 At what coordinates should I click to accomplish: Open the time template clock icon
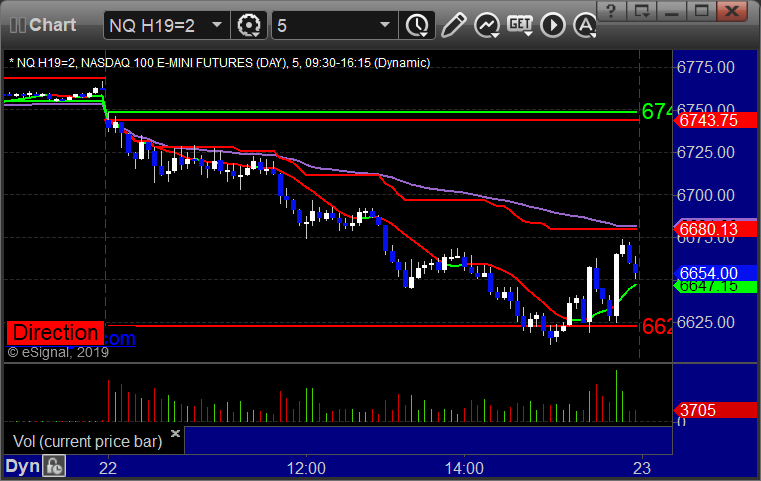[417, 25]
